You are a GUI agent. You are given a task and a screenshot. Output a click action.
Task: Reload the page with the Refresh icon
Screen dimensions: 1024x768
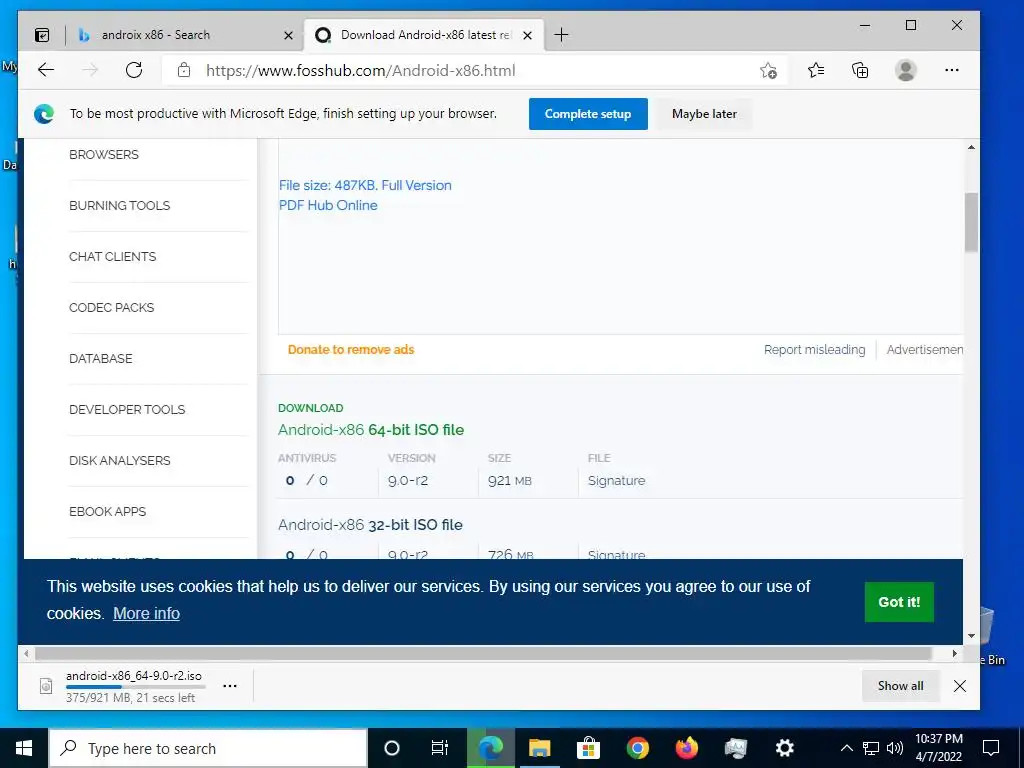[134, 70]
